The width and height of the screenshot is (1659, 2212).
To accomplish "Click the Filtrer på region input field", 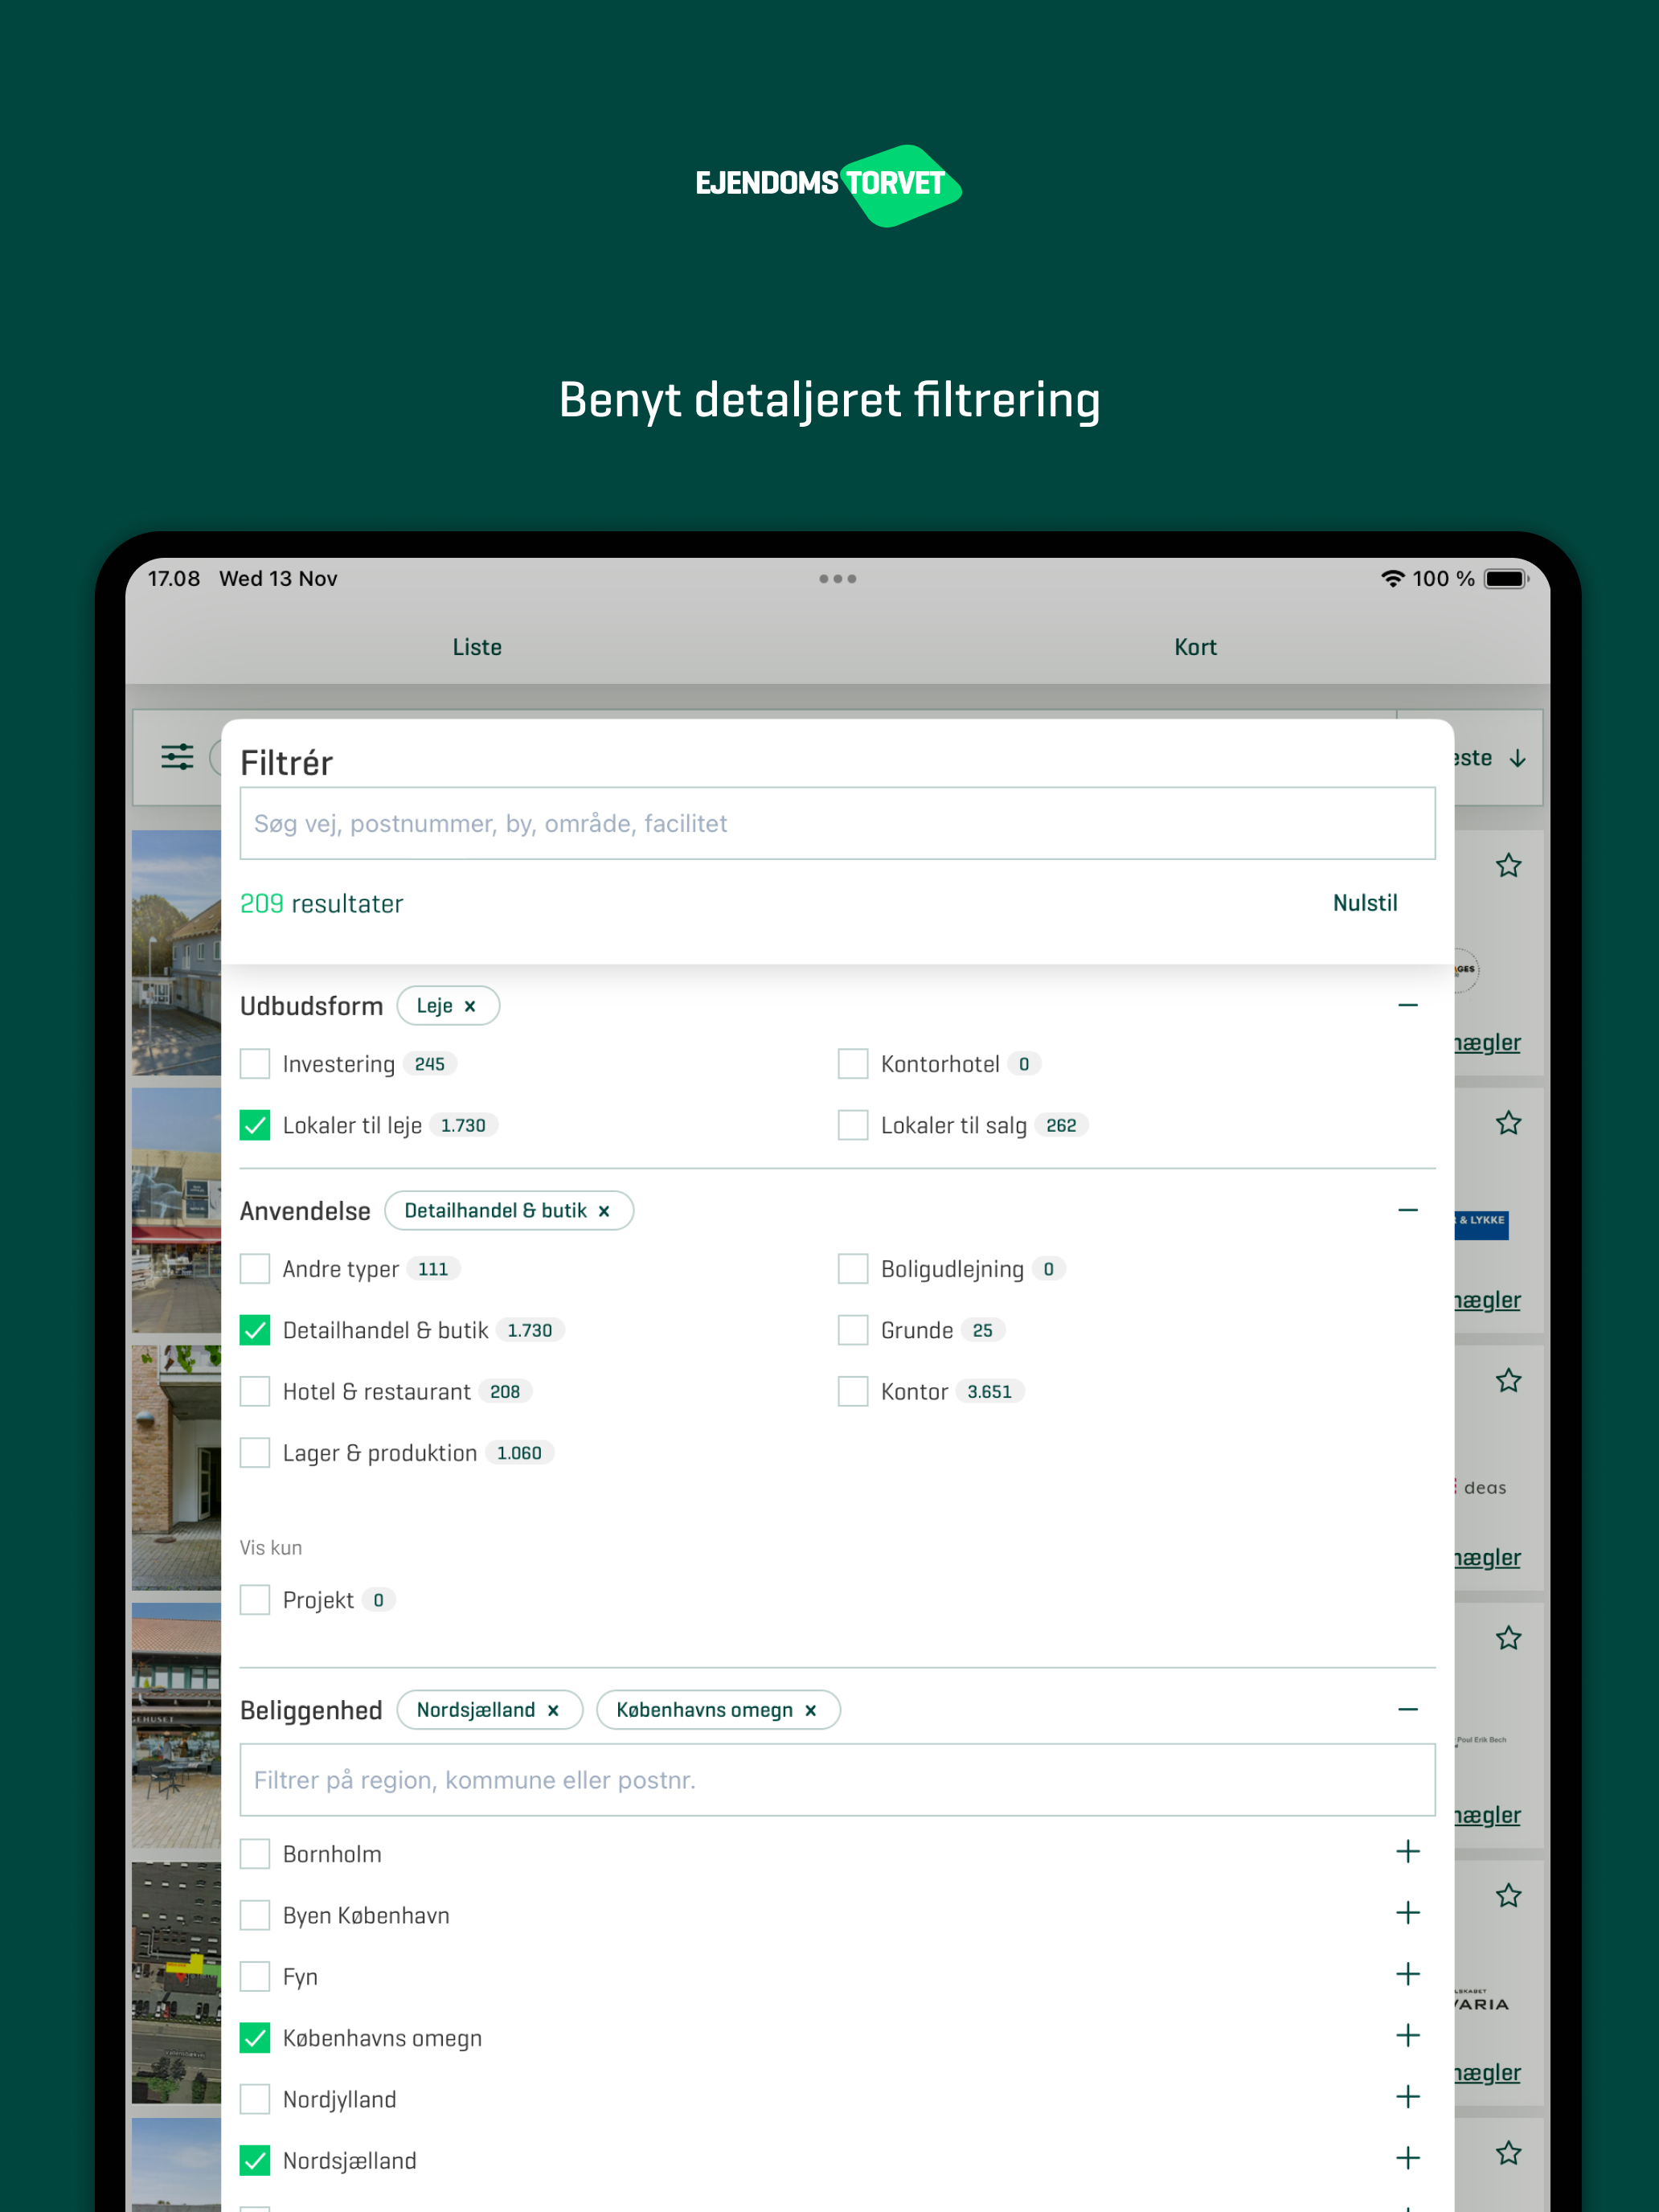I will (x=837, y=1780).
